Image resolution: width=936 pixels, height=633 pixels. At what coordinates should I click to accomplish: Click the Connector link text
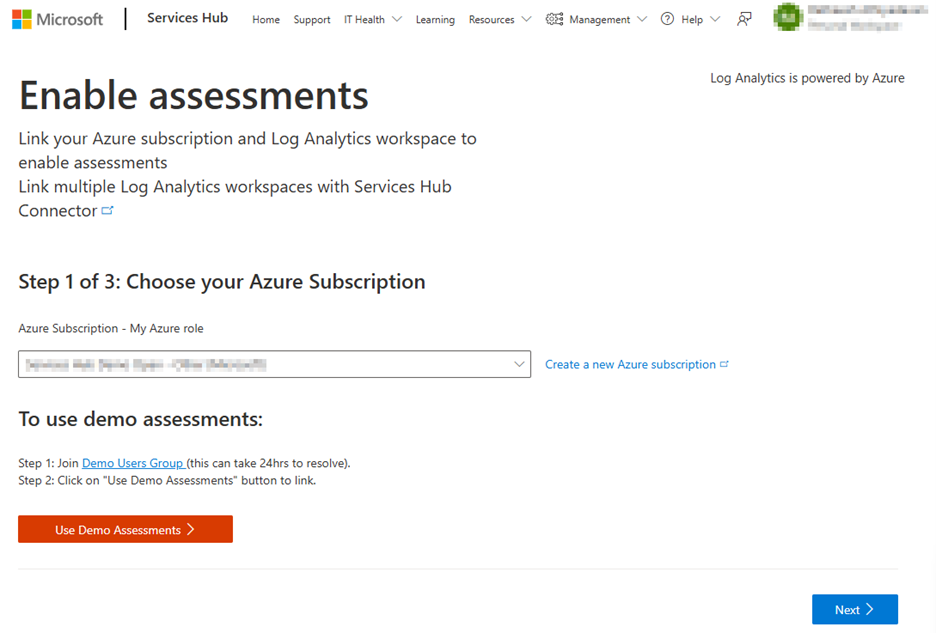tap(58, 211)
